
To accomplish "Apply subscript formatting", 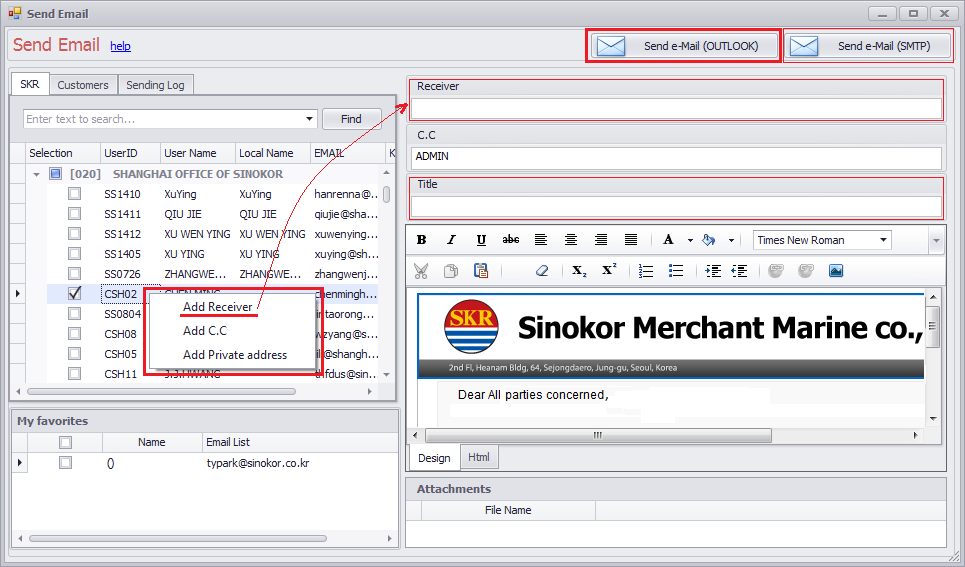I will [x=579, y=271].
